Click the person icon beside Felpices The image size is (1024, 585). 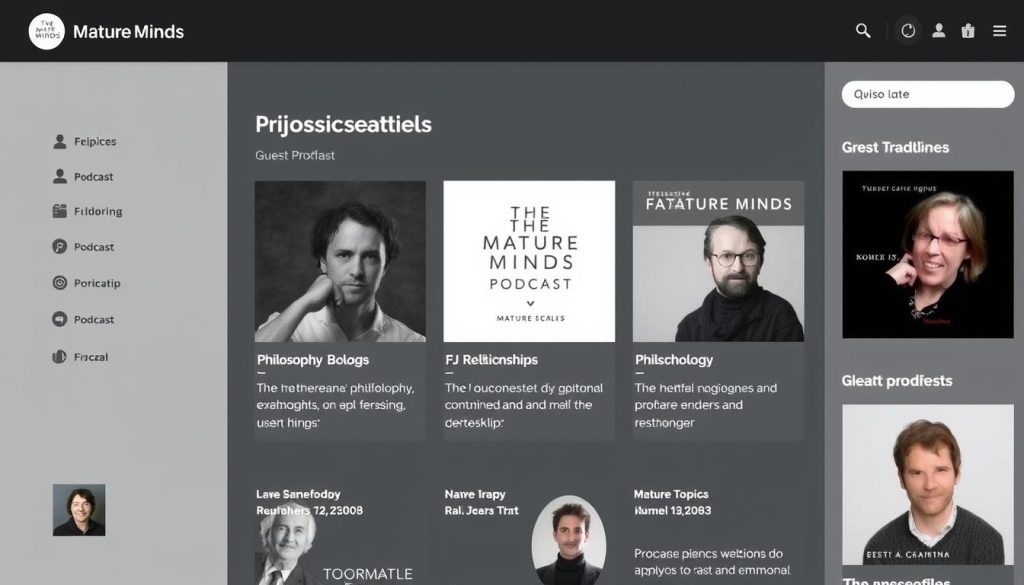point(59,142)
